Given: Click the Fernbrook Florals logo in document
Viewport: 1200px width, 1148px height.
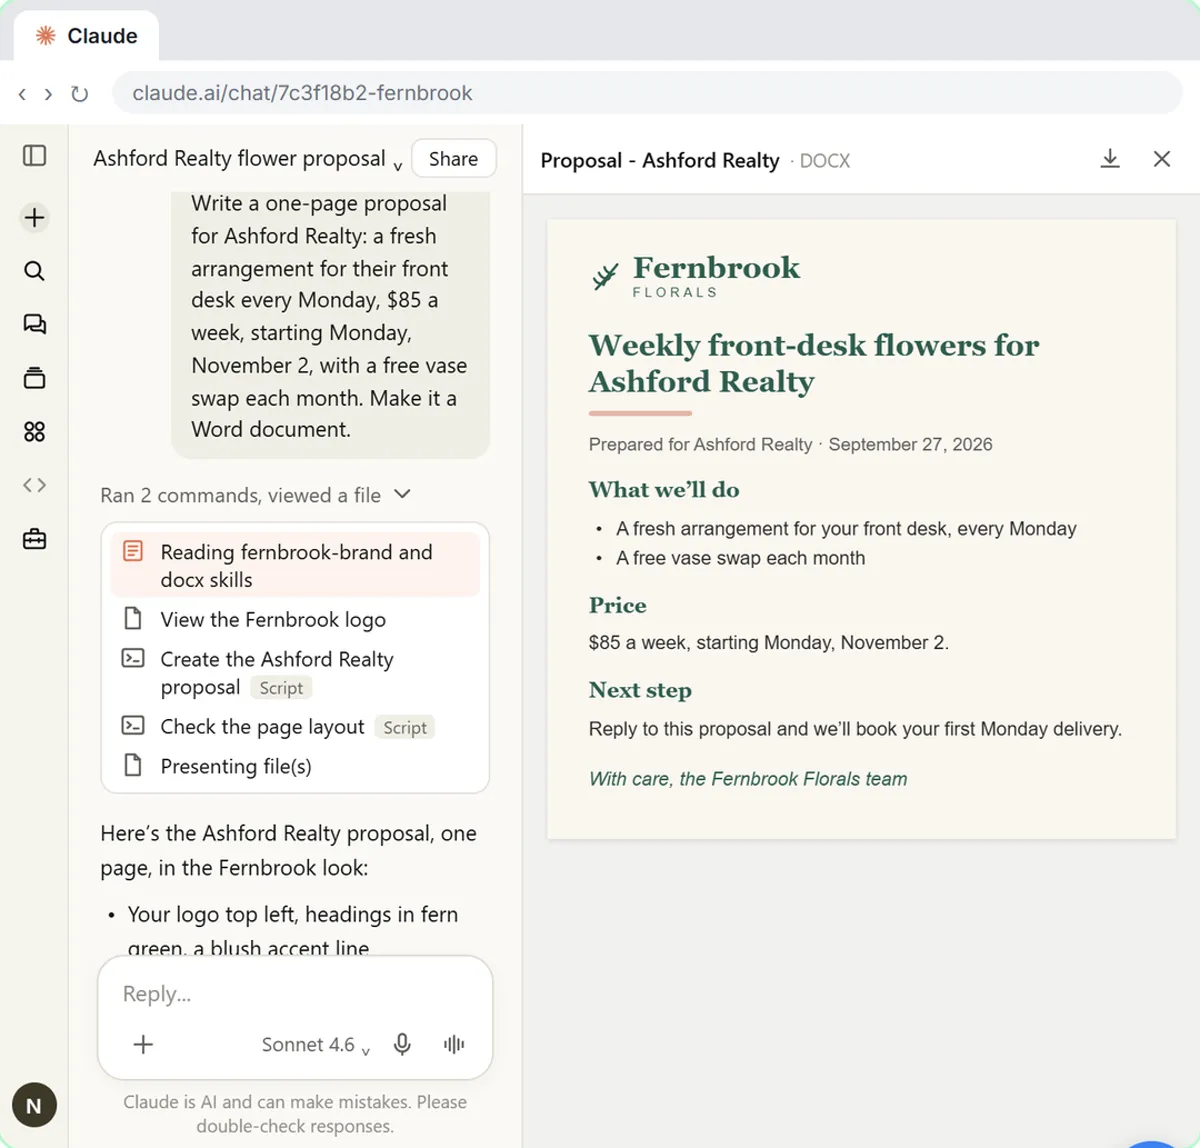Looking at the screenshot, I should click(x=696, y=275).
